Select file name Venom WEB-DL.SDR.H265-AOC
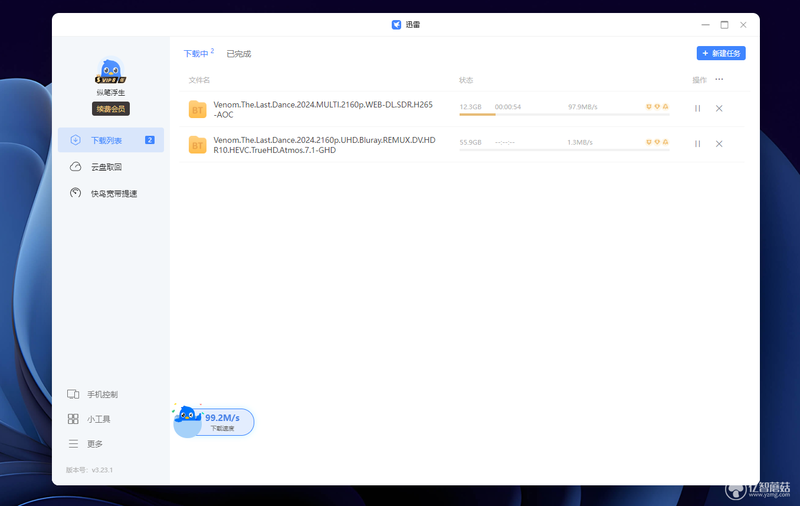Screen dimensions: 800x506 tap(323, 109)
